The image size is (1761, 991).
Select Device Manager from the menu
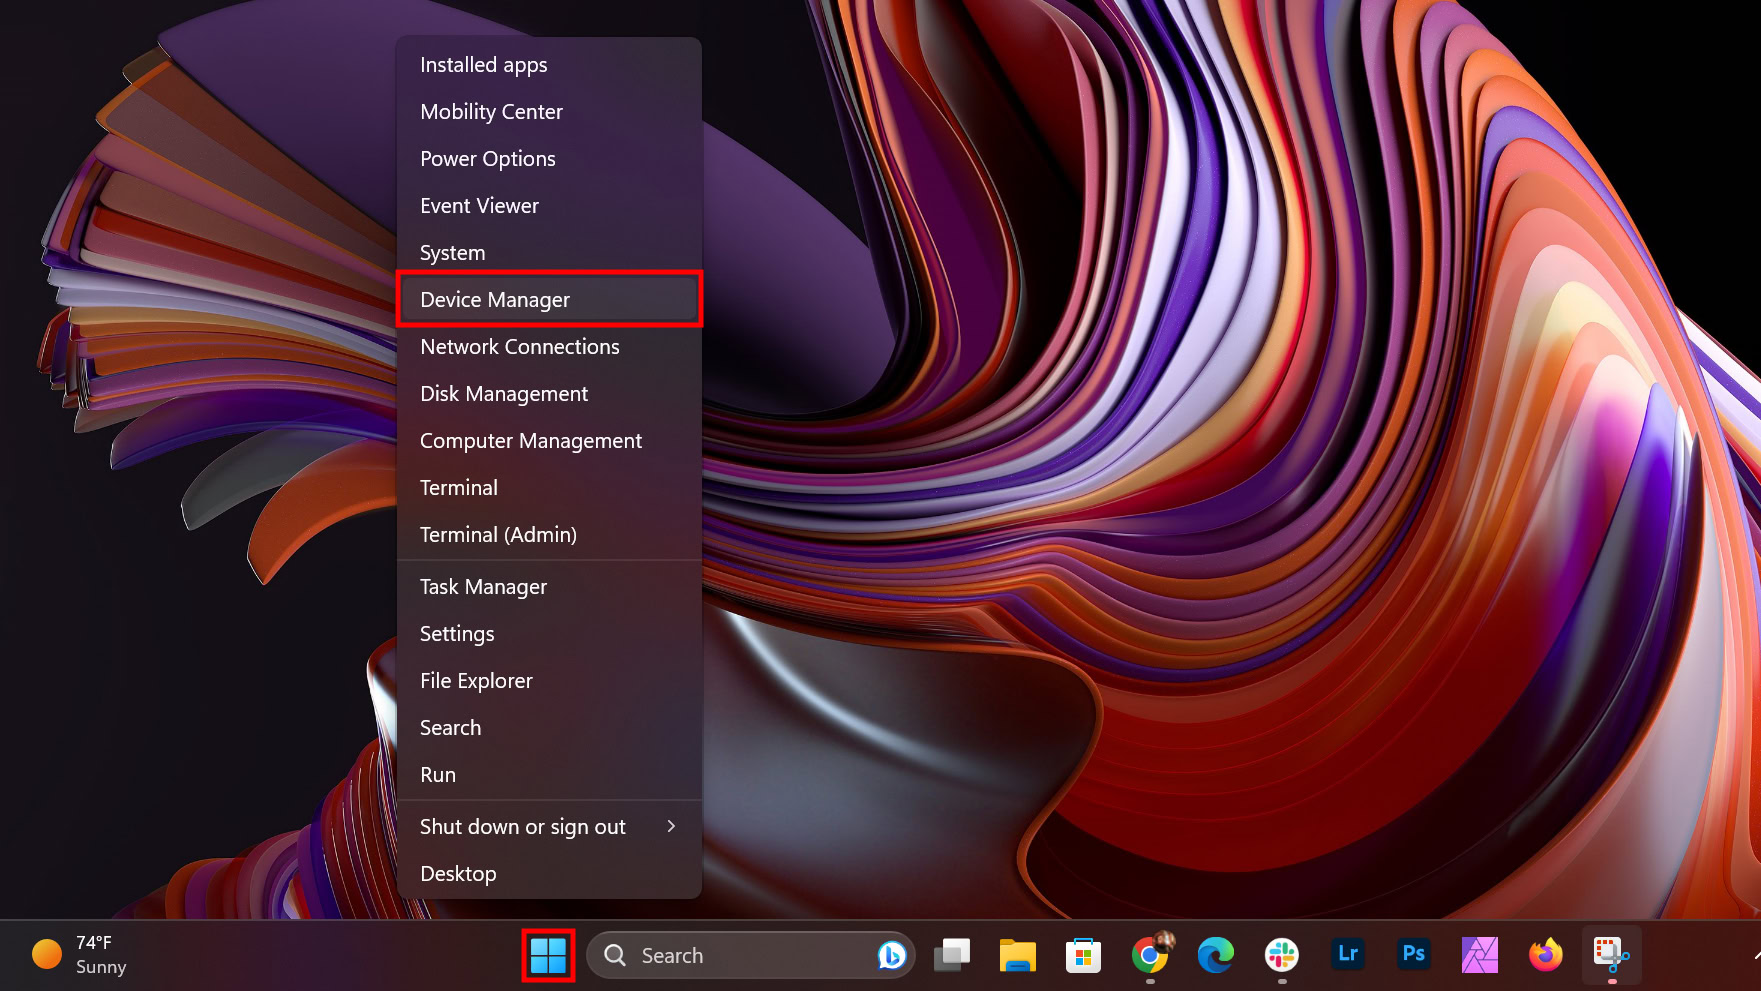pos(548,300)
